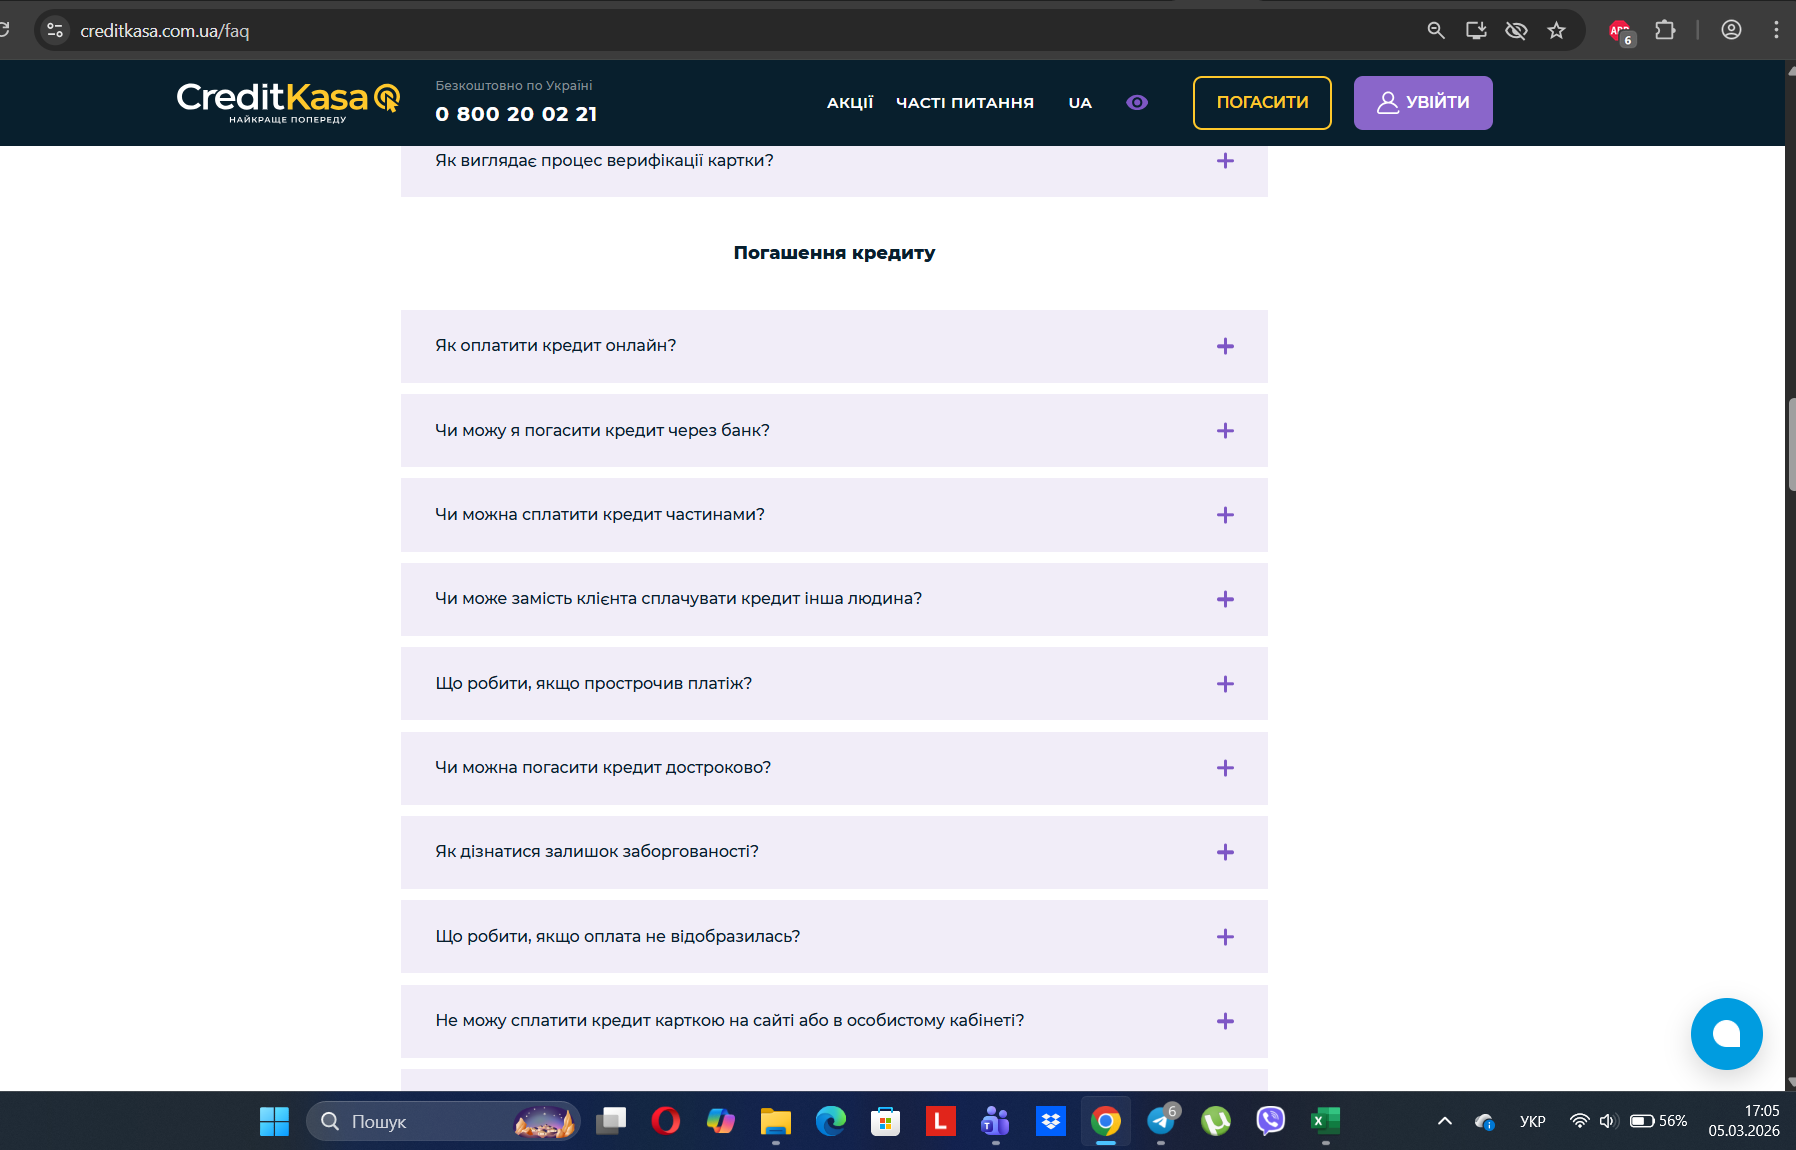Image resolution: width=1796 pixels, height=1150 pixels.
Task: Switch language via UA selector
Action: 1080,102
